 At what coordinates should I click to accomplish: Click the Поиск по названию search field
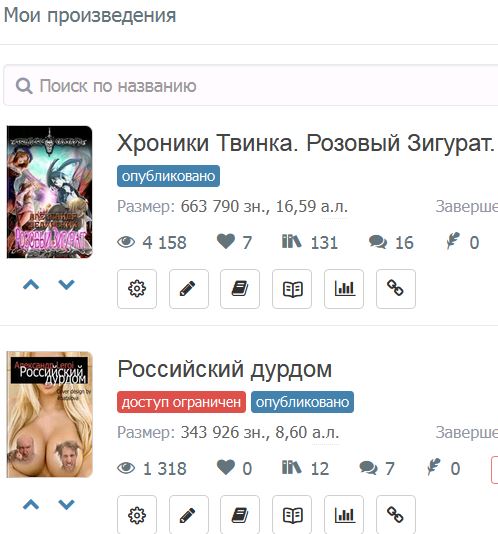coord(251,85)
